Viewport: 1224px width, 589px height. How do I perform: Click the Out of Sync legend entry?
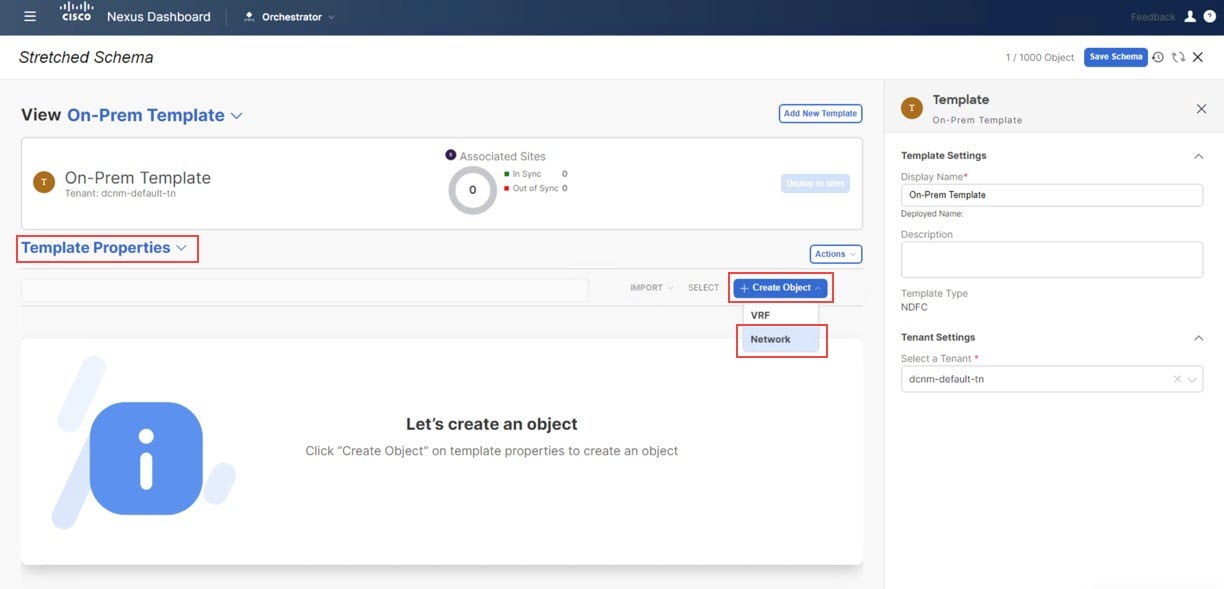[535, 188]
